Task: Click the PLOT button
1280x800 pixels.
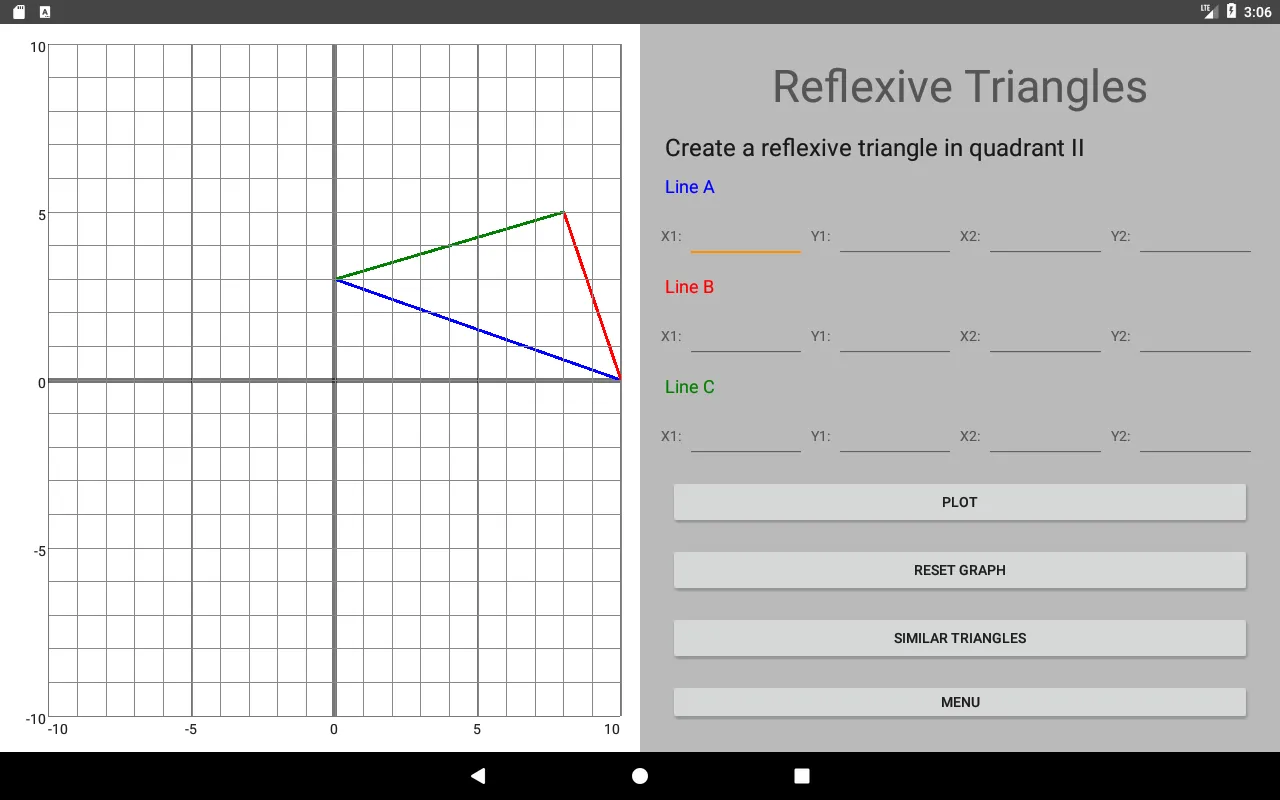Action: [x=960, y=502]
